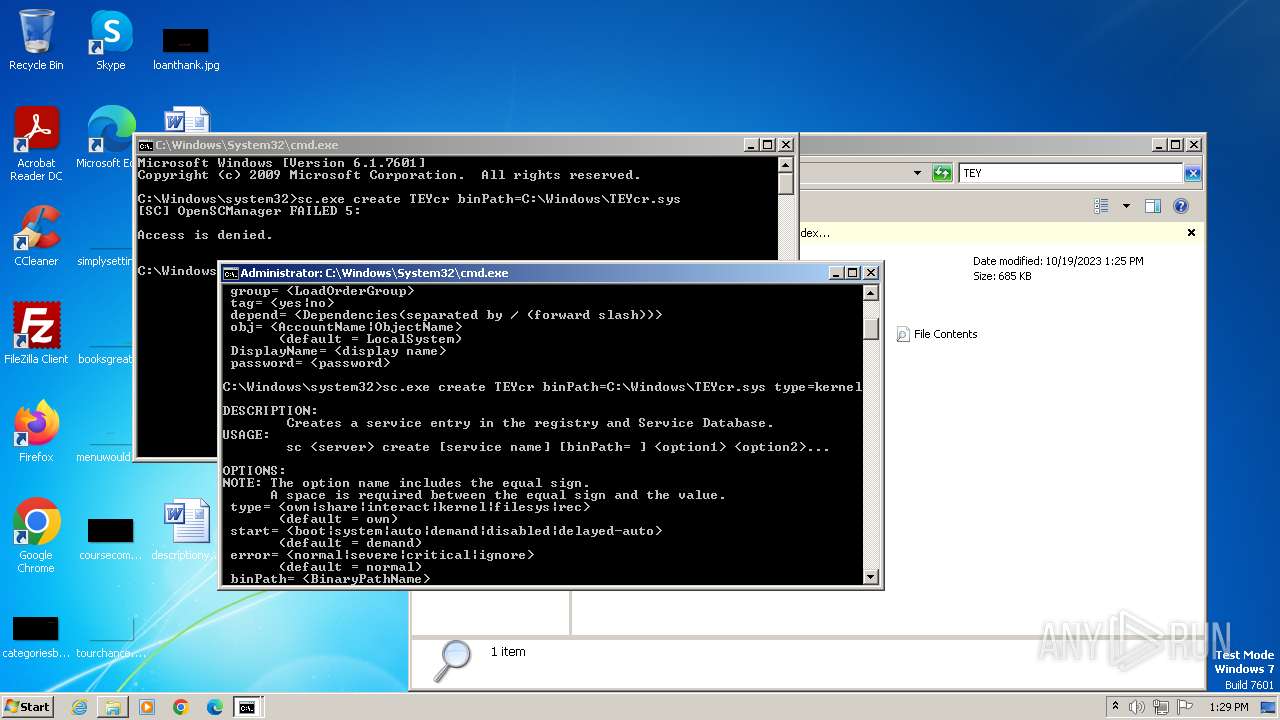The height and width of the screenshot is (720, 1280).
Task: Click the Explorer change view icon
Action: click(1101, 206)
